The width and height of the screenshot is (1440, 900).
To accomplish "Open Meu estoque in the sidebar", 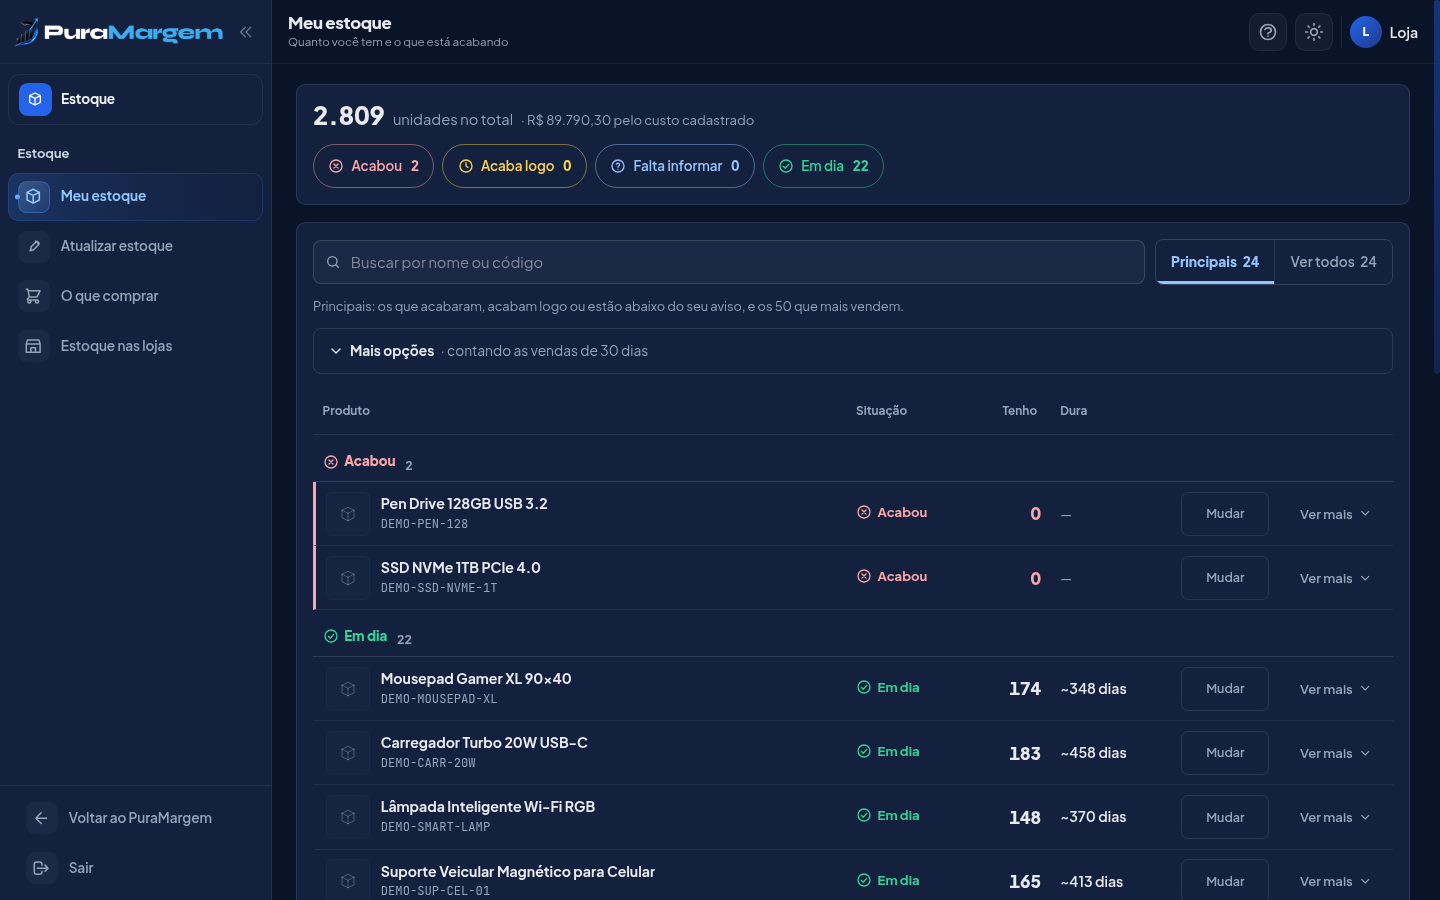I will tap(135, 196).
